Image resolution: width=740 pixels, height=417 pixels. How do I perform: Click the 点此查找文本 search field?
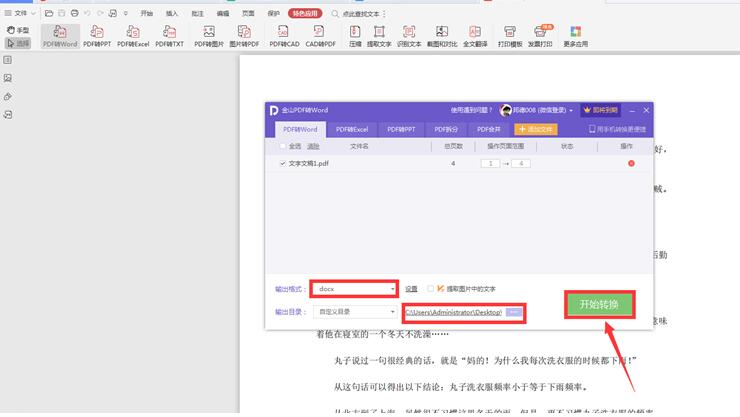point(362,14)
